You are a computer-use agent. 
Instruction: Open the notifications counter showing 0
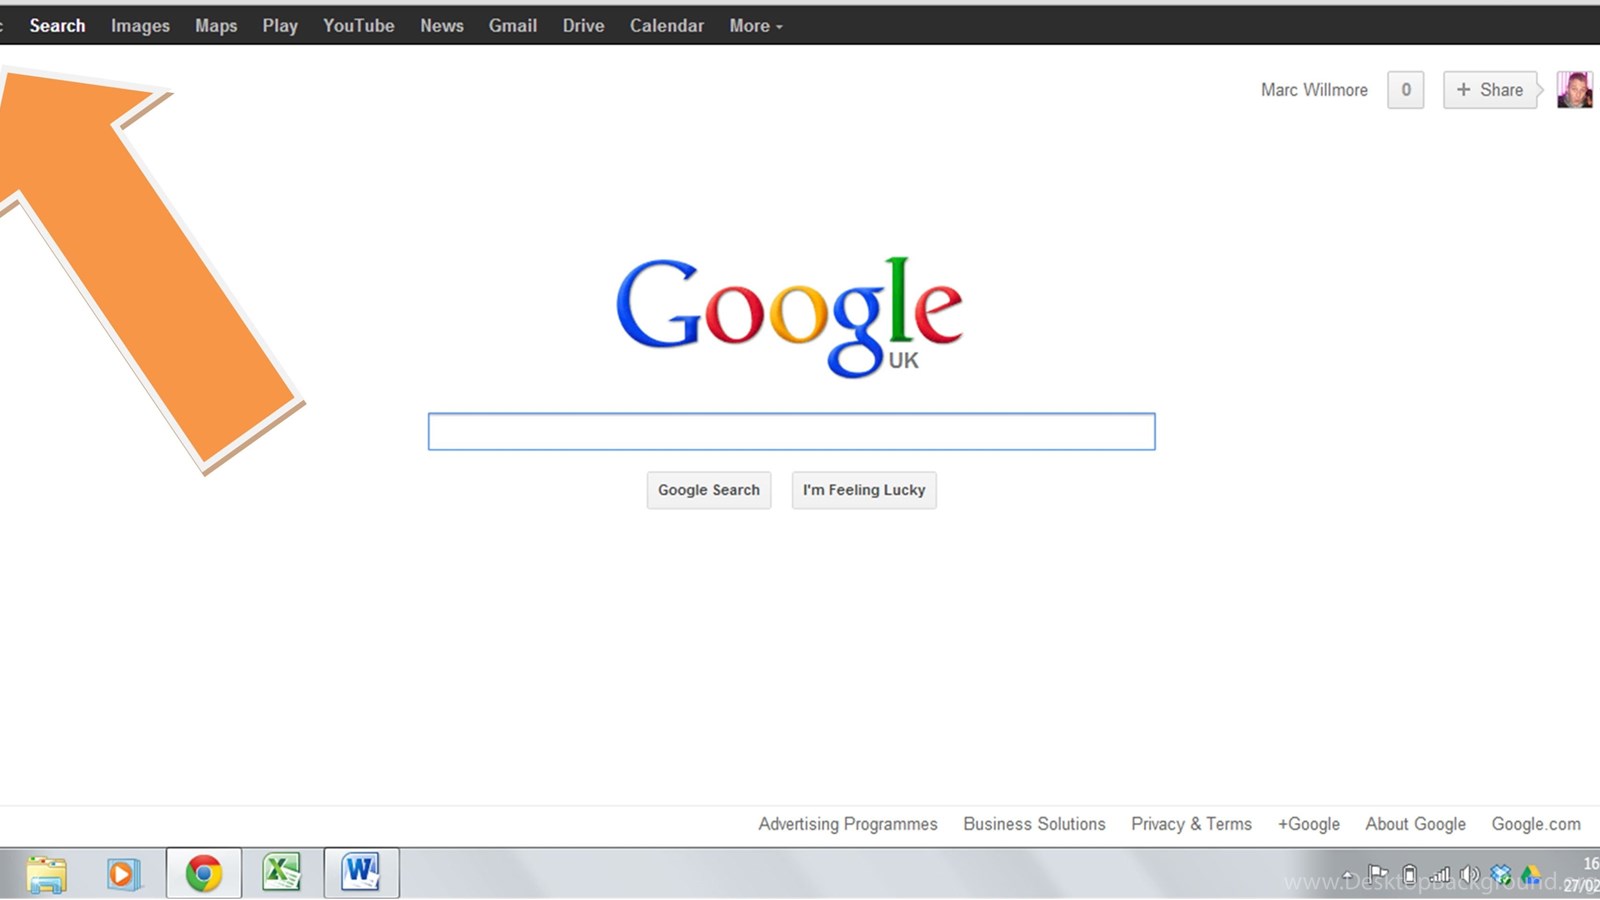tap(1405, 90)
